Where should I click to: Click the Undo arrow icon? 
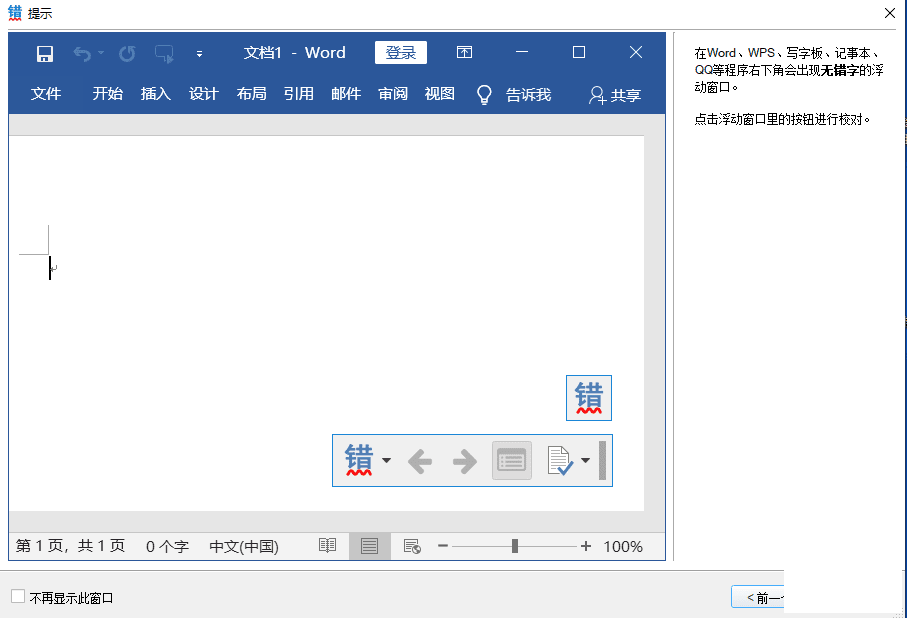click(82, 54)
